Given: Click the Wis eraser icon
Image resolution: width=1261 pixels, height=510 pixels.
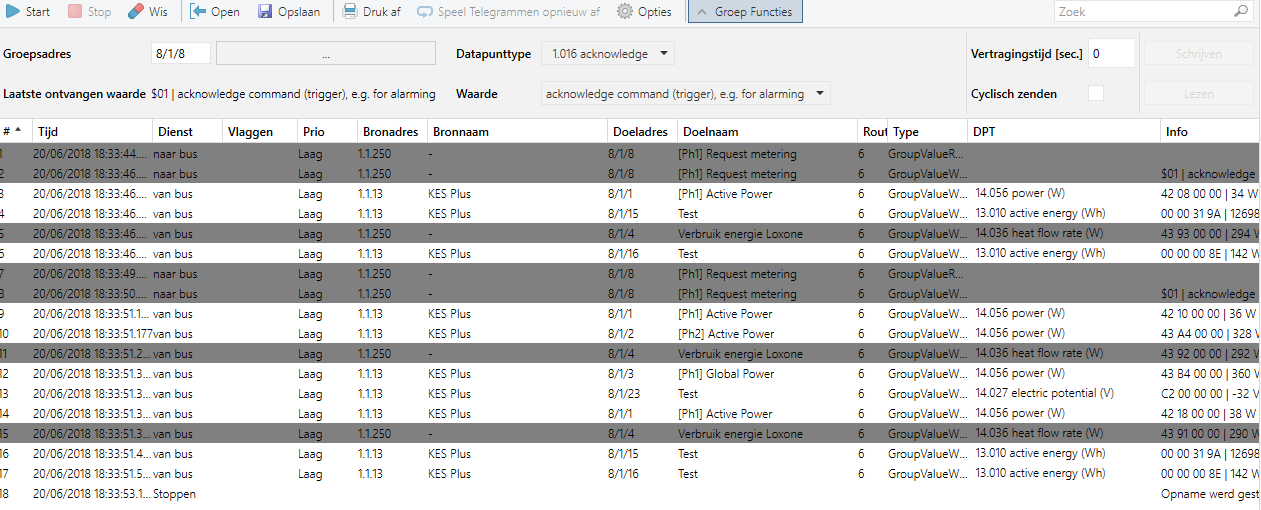Looking at the screenshot, I should [x=136, y=12].
